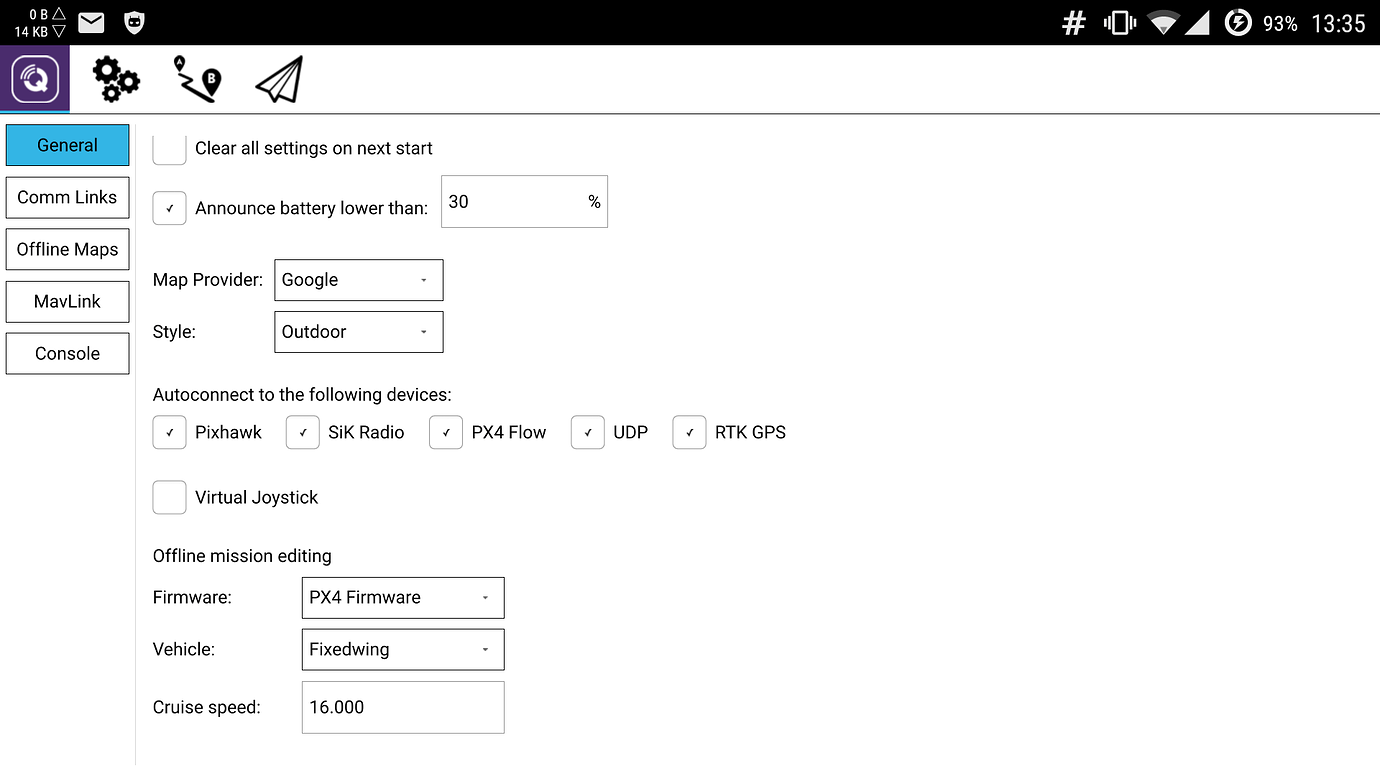
Task: Select the Offline Maps option
Action: coord(67,249)
